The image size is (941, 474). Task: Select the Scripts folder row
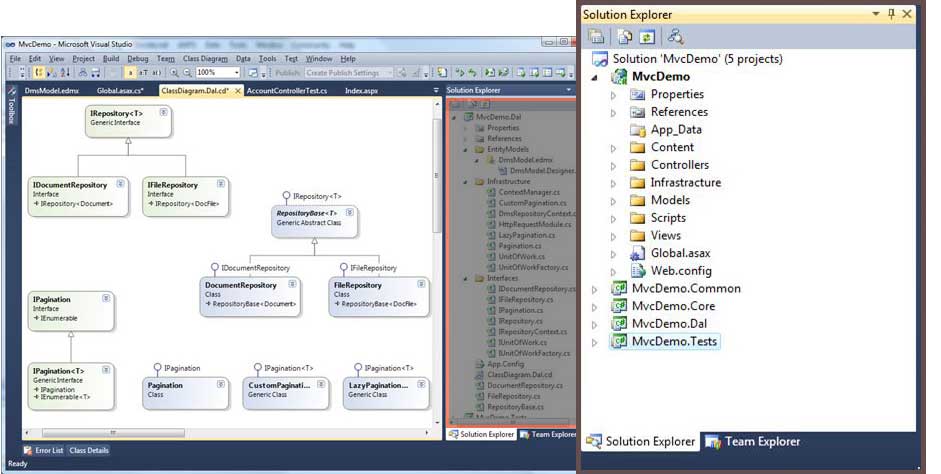tap(668, 218)
